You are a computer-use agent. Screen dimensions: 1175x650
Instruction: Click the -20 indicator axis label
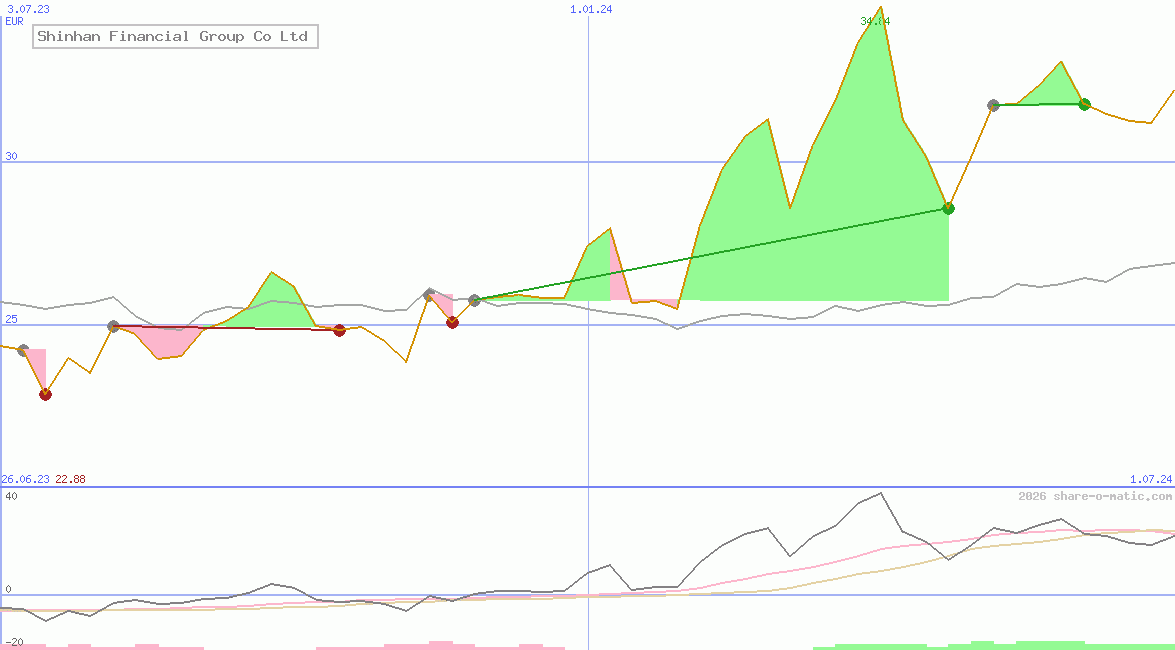point(13,643)
